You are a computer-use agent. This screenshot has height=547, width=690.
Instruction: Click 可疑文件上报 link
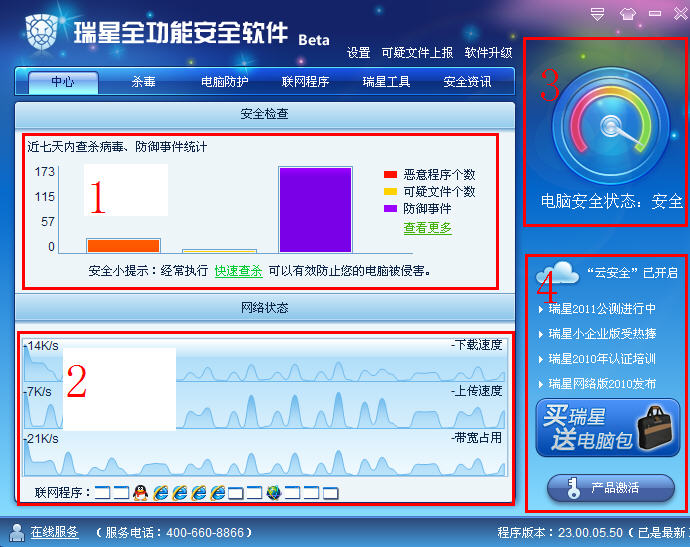point(417,53)
